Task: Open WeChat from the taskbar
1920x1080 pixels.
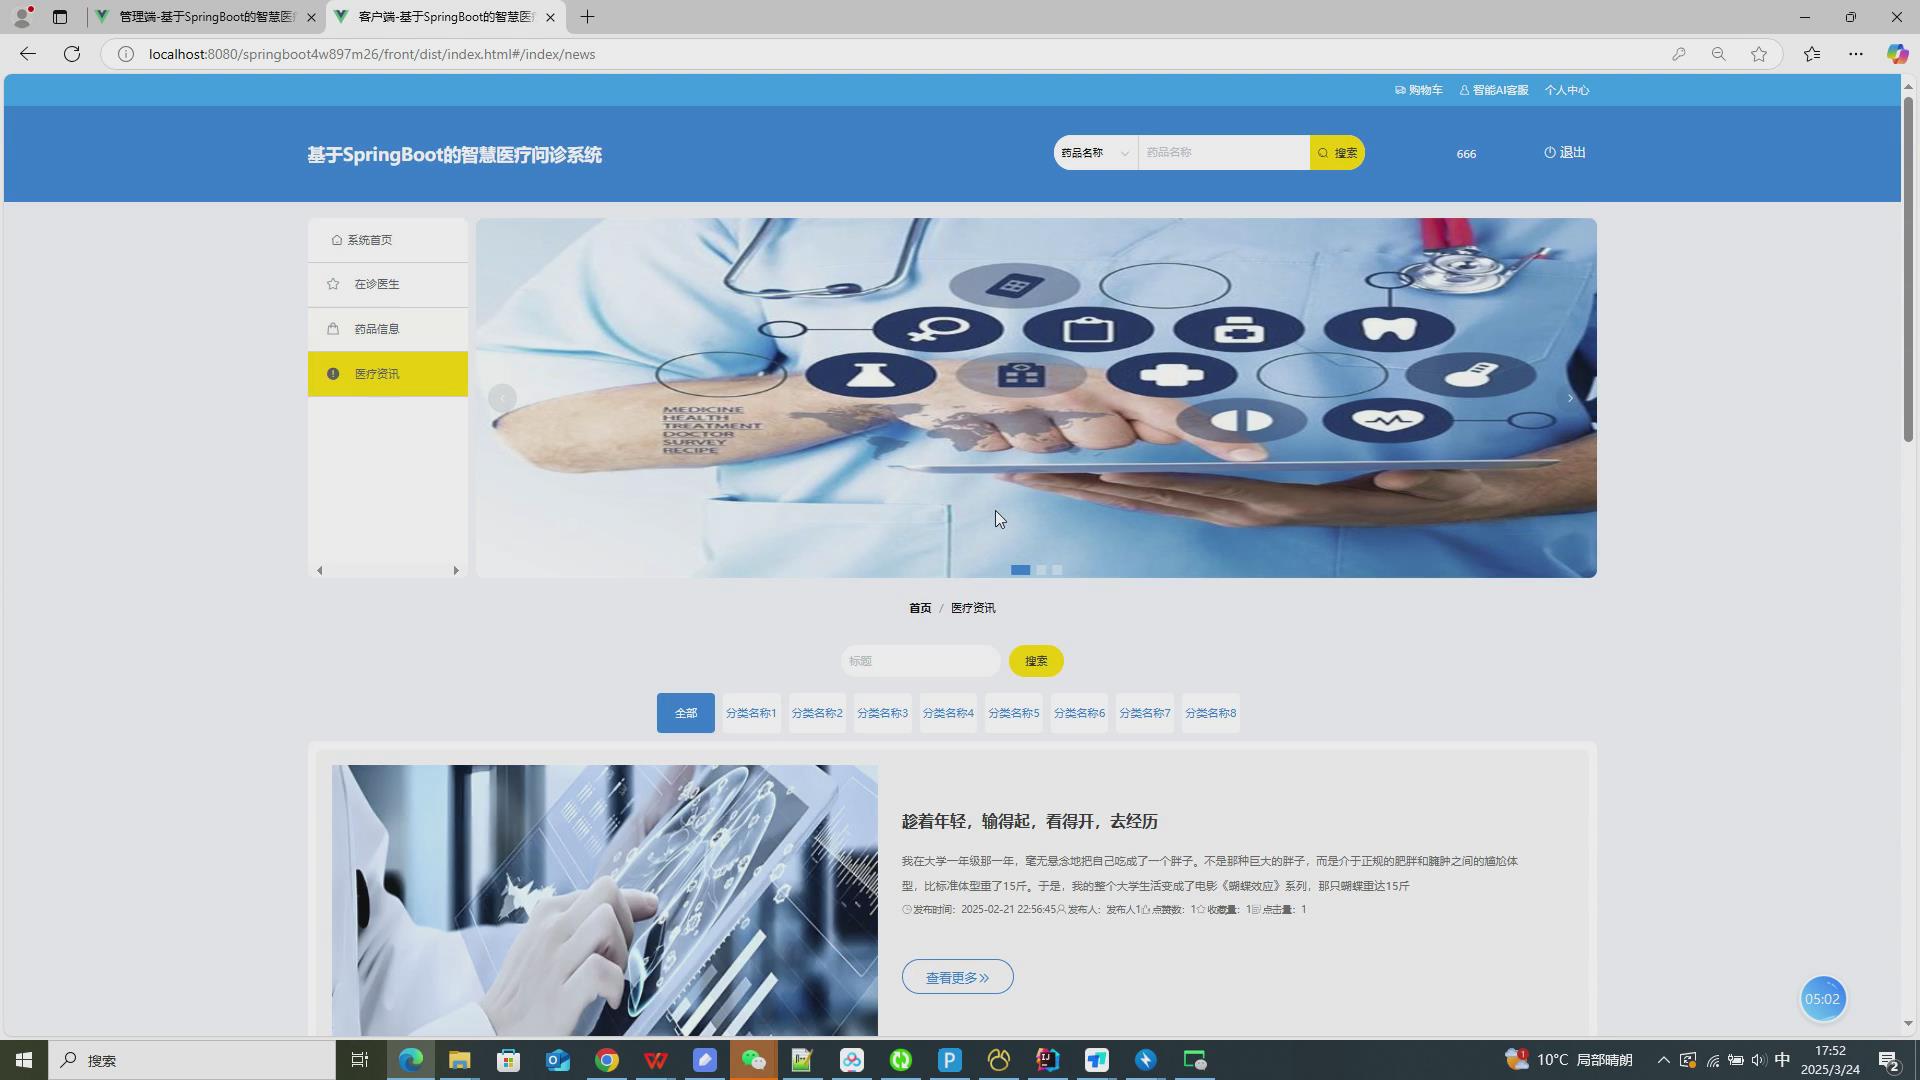Action: pyautogui.click(x=753, y=1060)
